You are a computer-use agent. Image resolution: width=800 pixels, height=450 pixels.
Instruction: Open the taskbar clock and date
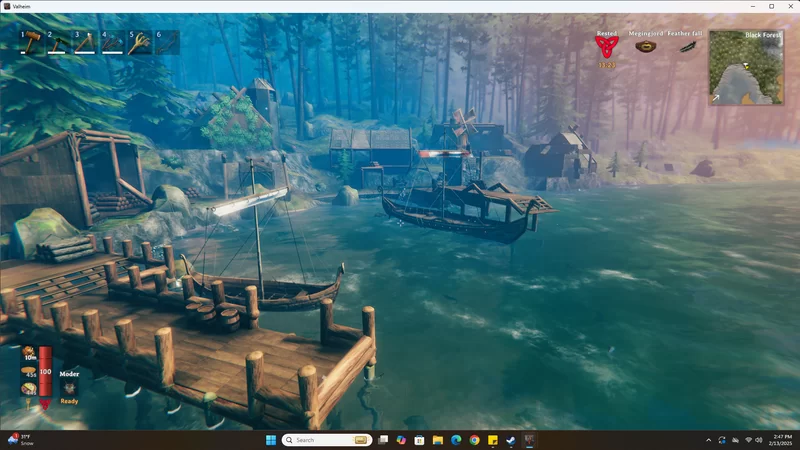coord(782,440)
